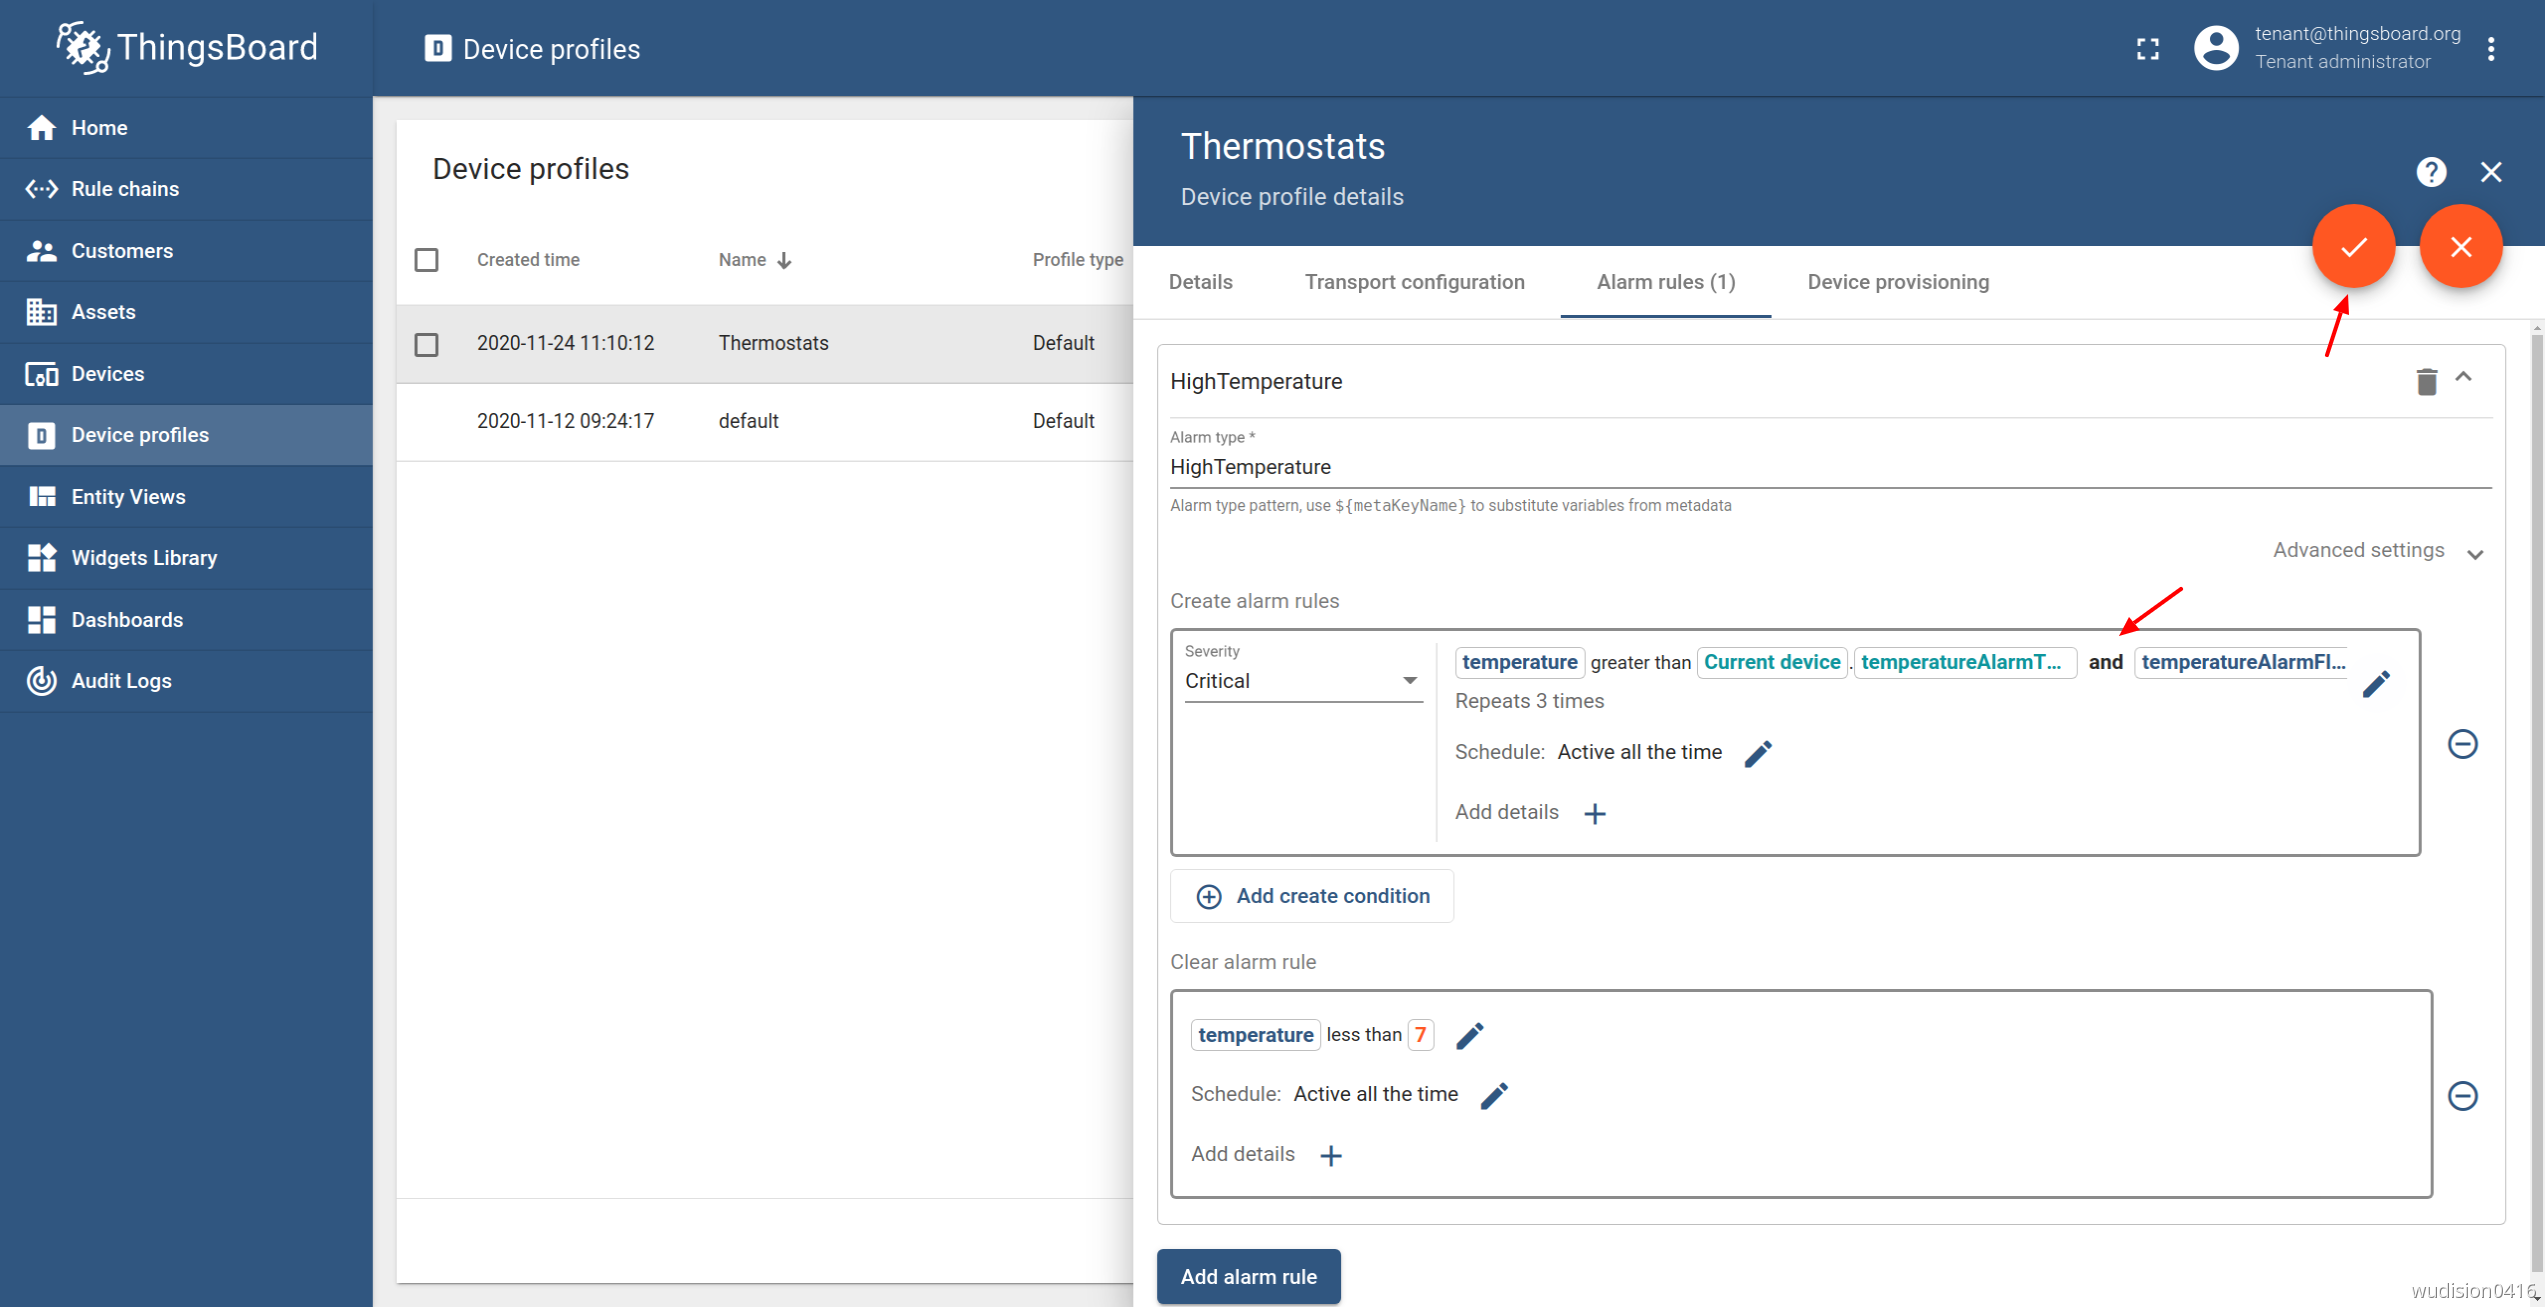Viewport: 2545px width, 1307px height.
Task: Open the Severity Critical dropdown
Action: 1302,681
